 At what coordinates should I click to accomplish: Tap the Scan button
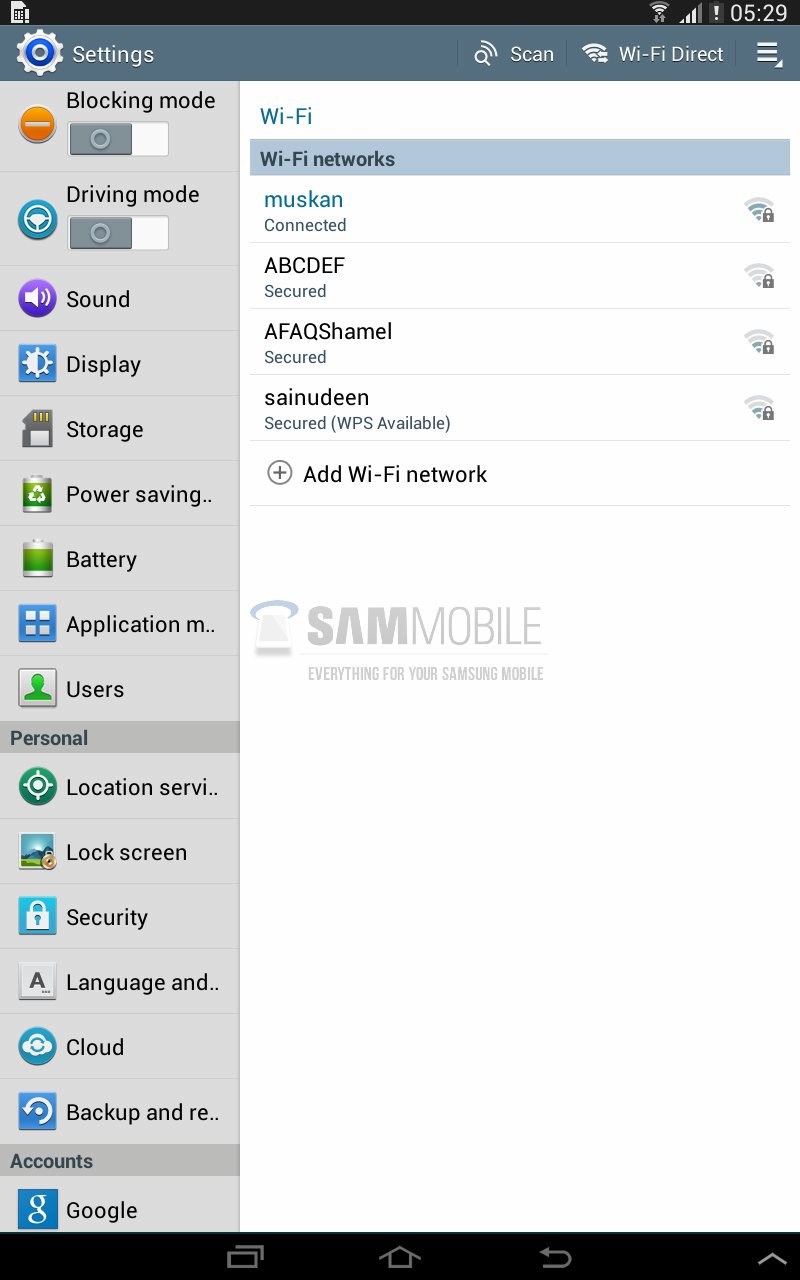point(513,54)
